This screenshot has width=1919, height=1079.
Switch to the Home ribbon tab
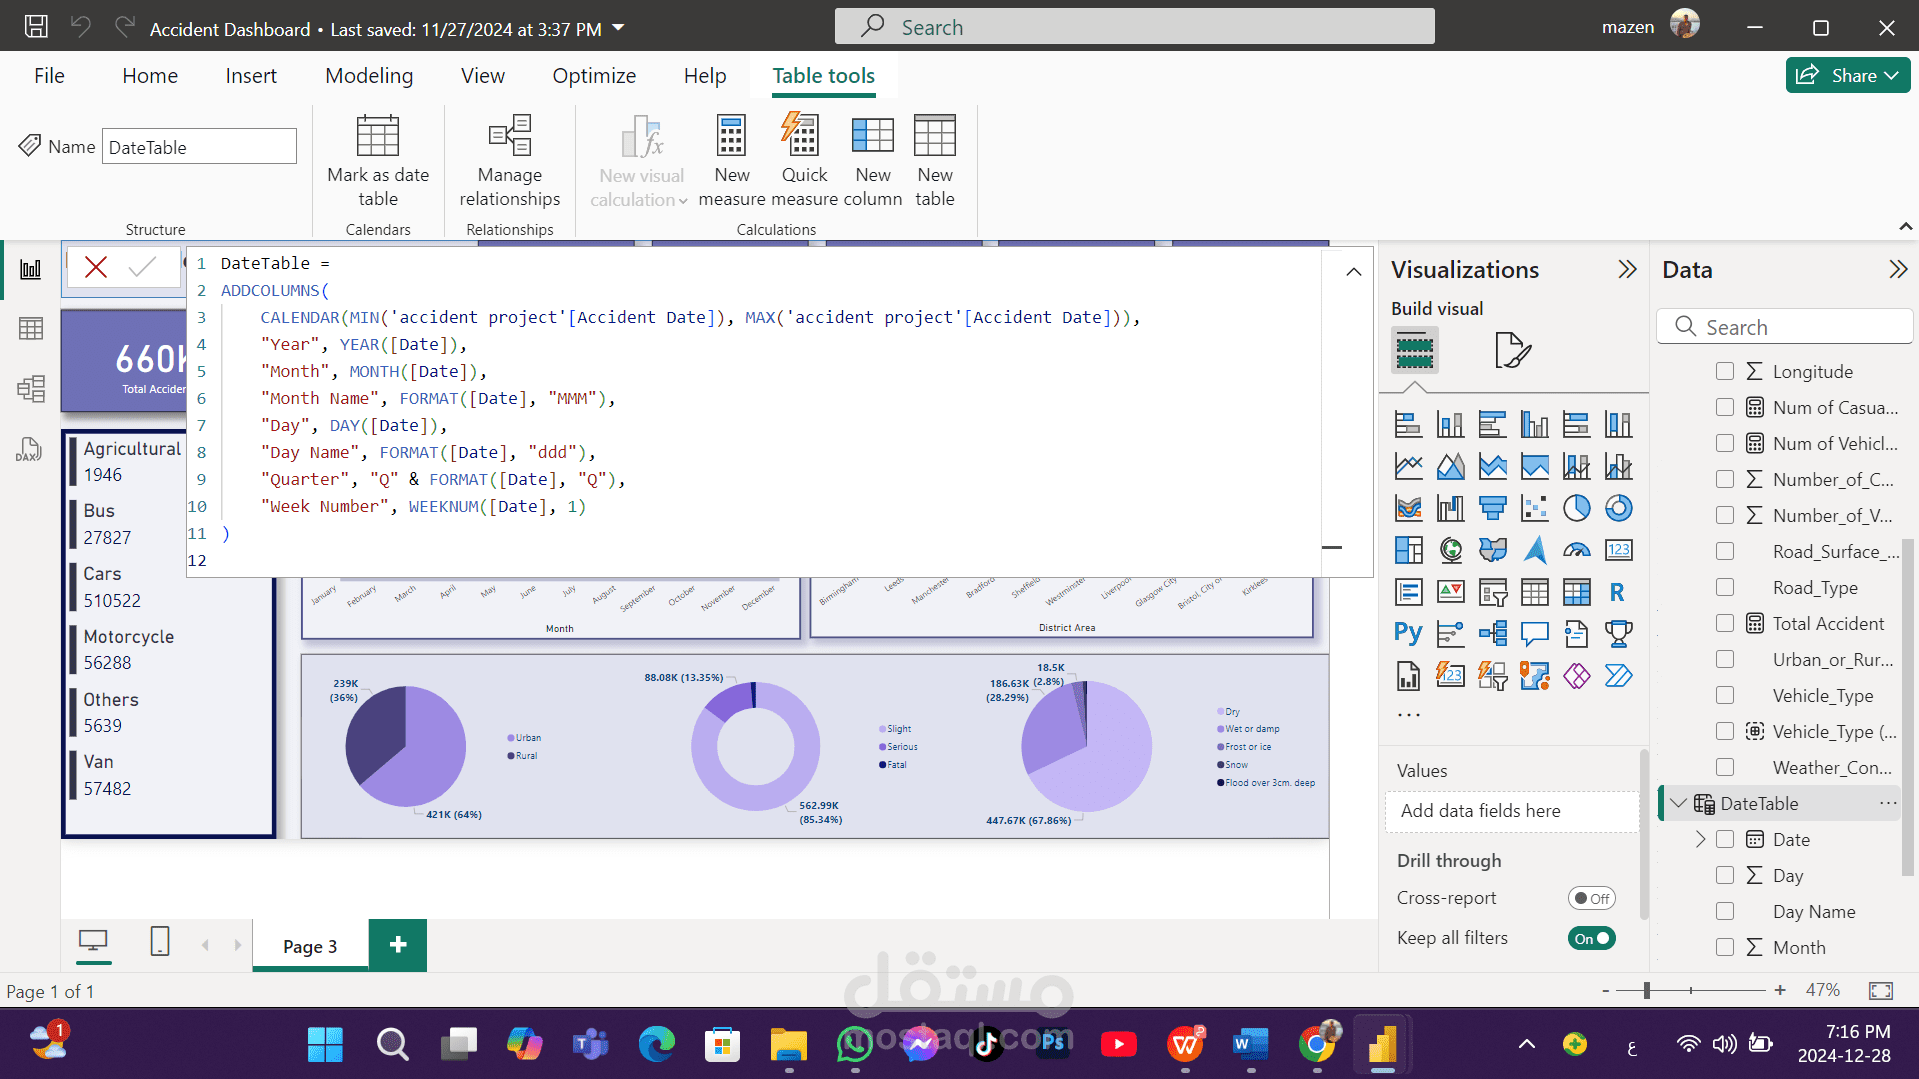pos(150,75)
